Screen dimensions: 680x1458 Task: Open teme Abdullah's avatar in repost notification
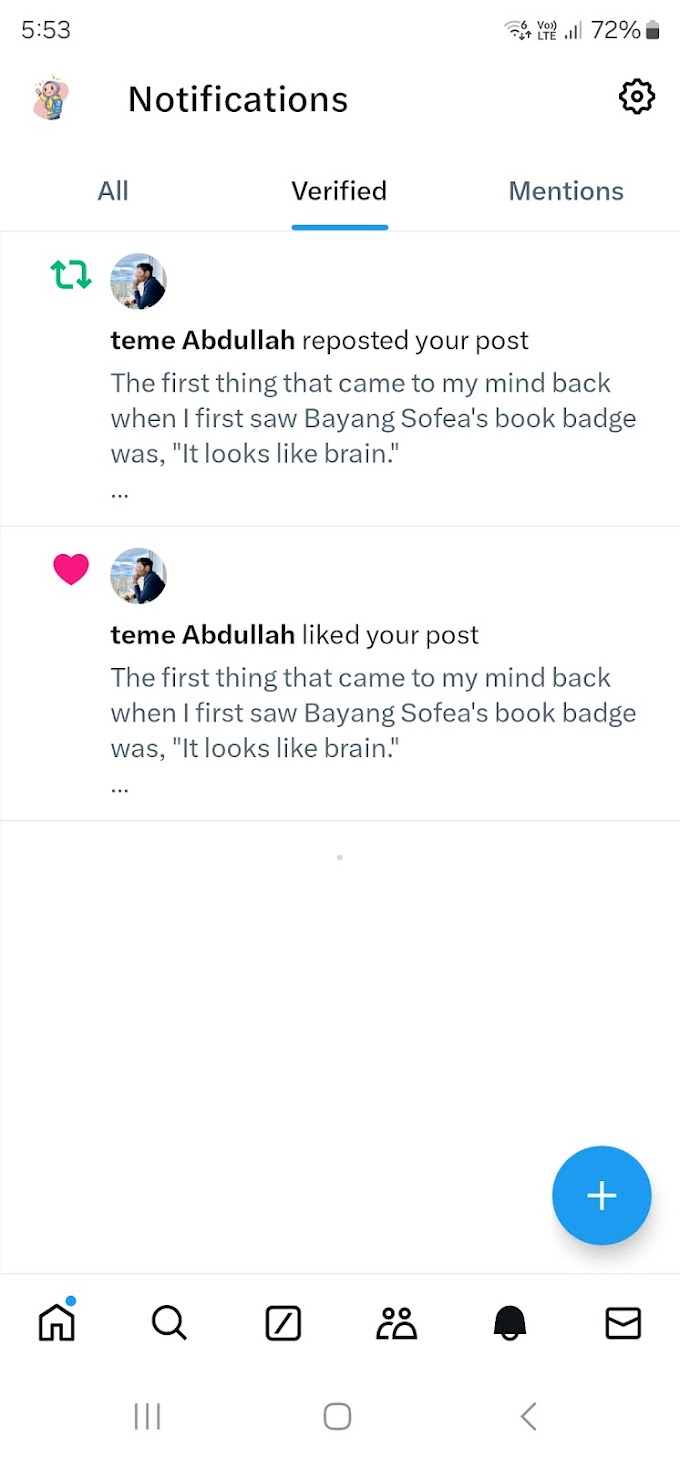(138, 281)
